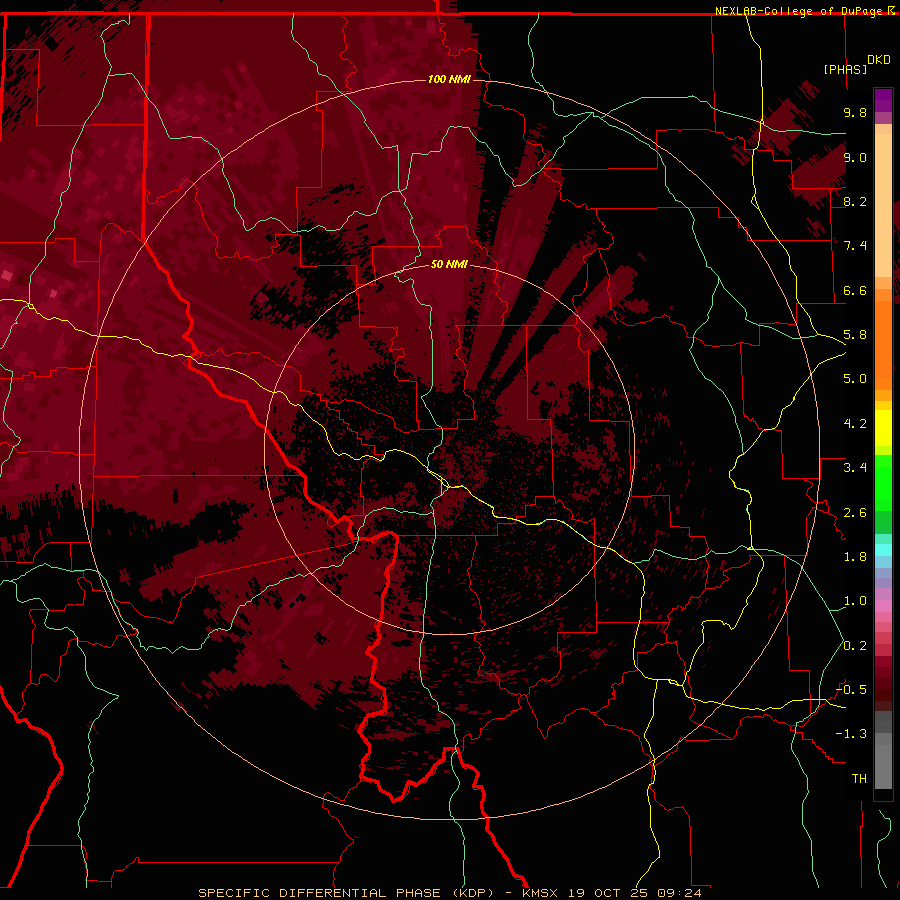Click the 6.6 value on the color scale
Screen dimensions: 900x900
(855, 290)
